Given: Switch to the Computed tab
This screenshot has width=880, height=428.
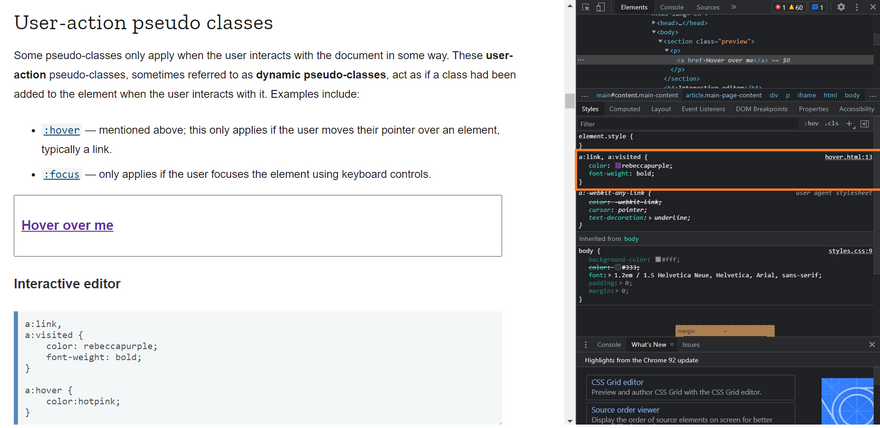Looking at the screenshot, I should point(625,109).
